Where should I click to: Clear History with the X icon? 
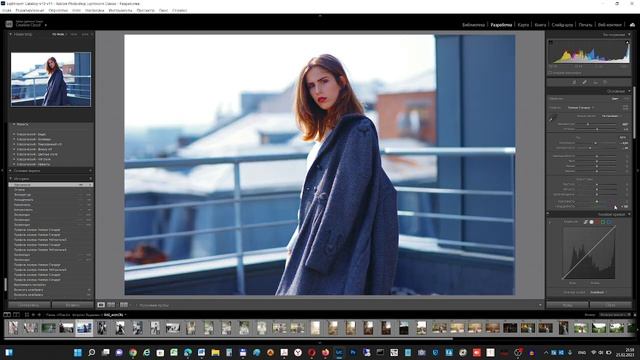click(x=91, y=179)
